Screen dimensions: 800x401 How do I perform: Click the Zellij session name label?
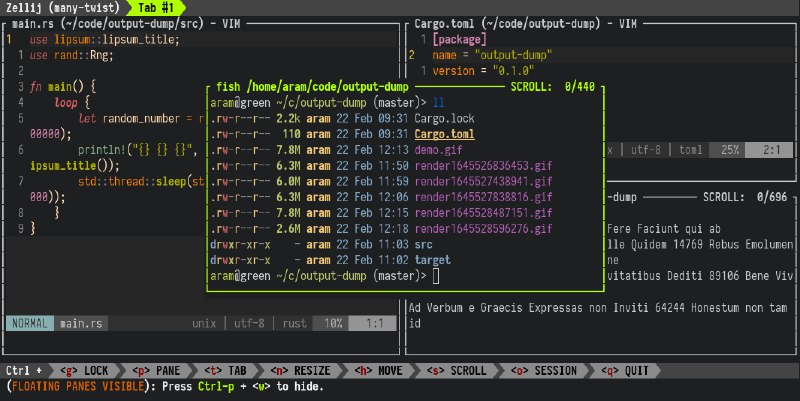[x=62, y=7]
